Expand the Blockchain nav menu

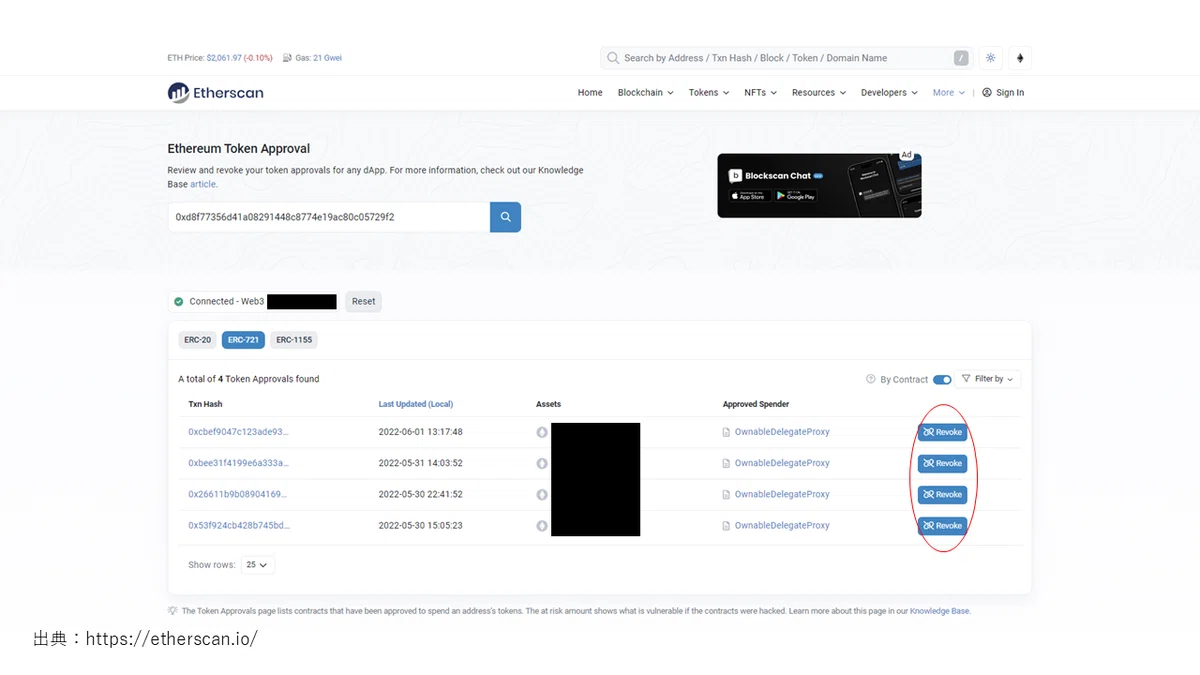click(645, 93)
